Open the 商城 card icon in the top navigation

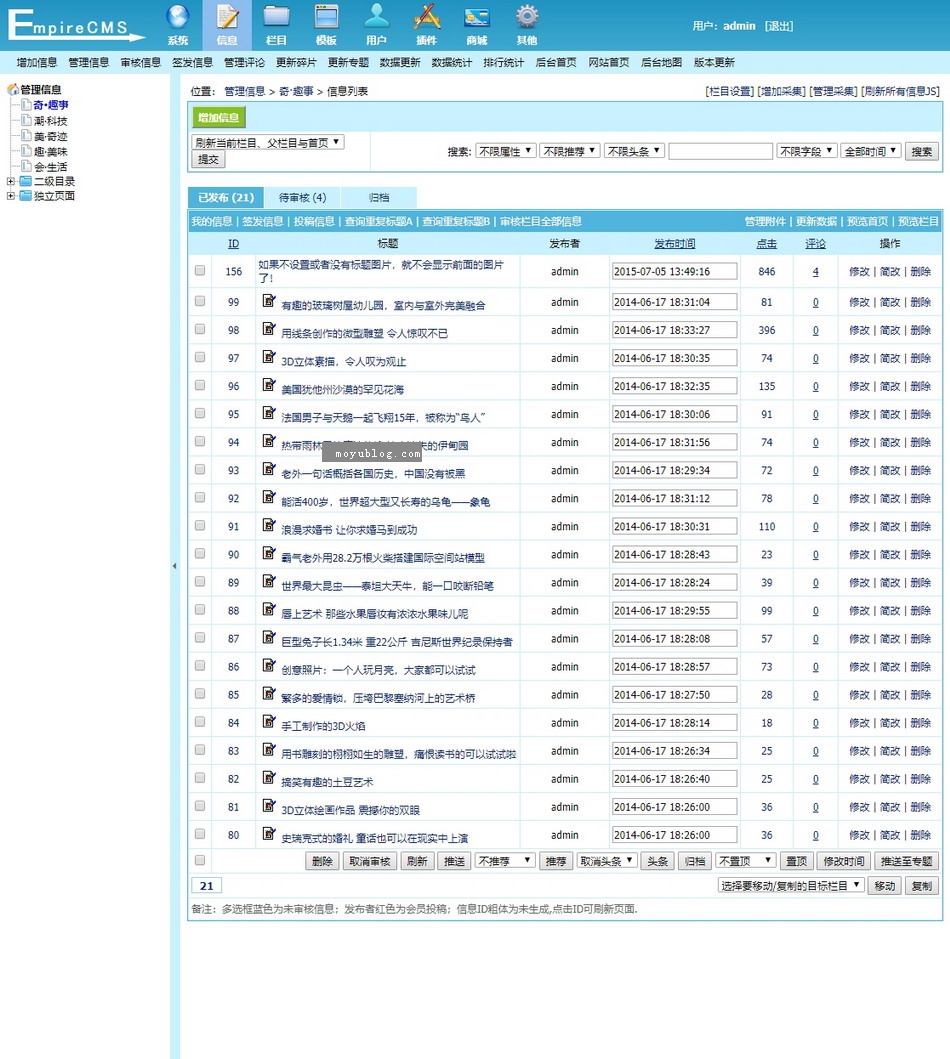pyautogui.click(x=477, y=17)
